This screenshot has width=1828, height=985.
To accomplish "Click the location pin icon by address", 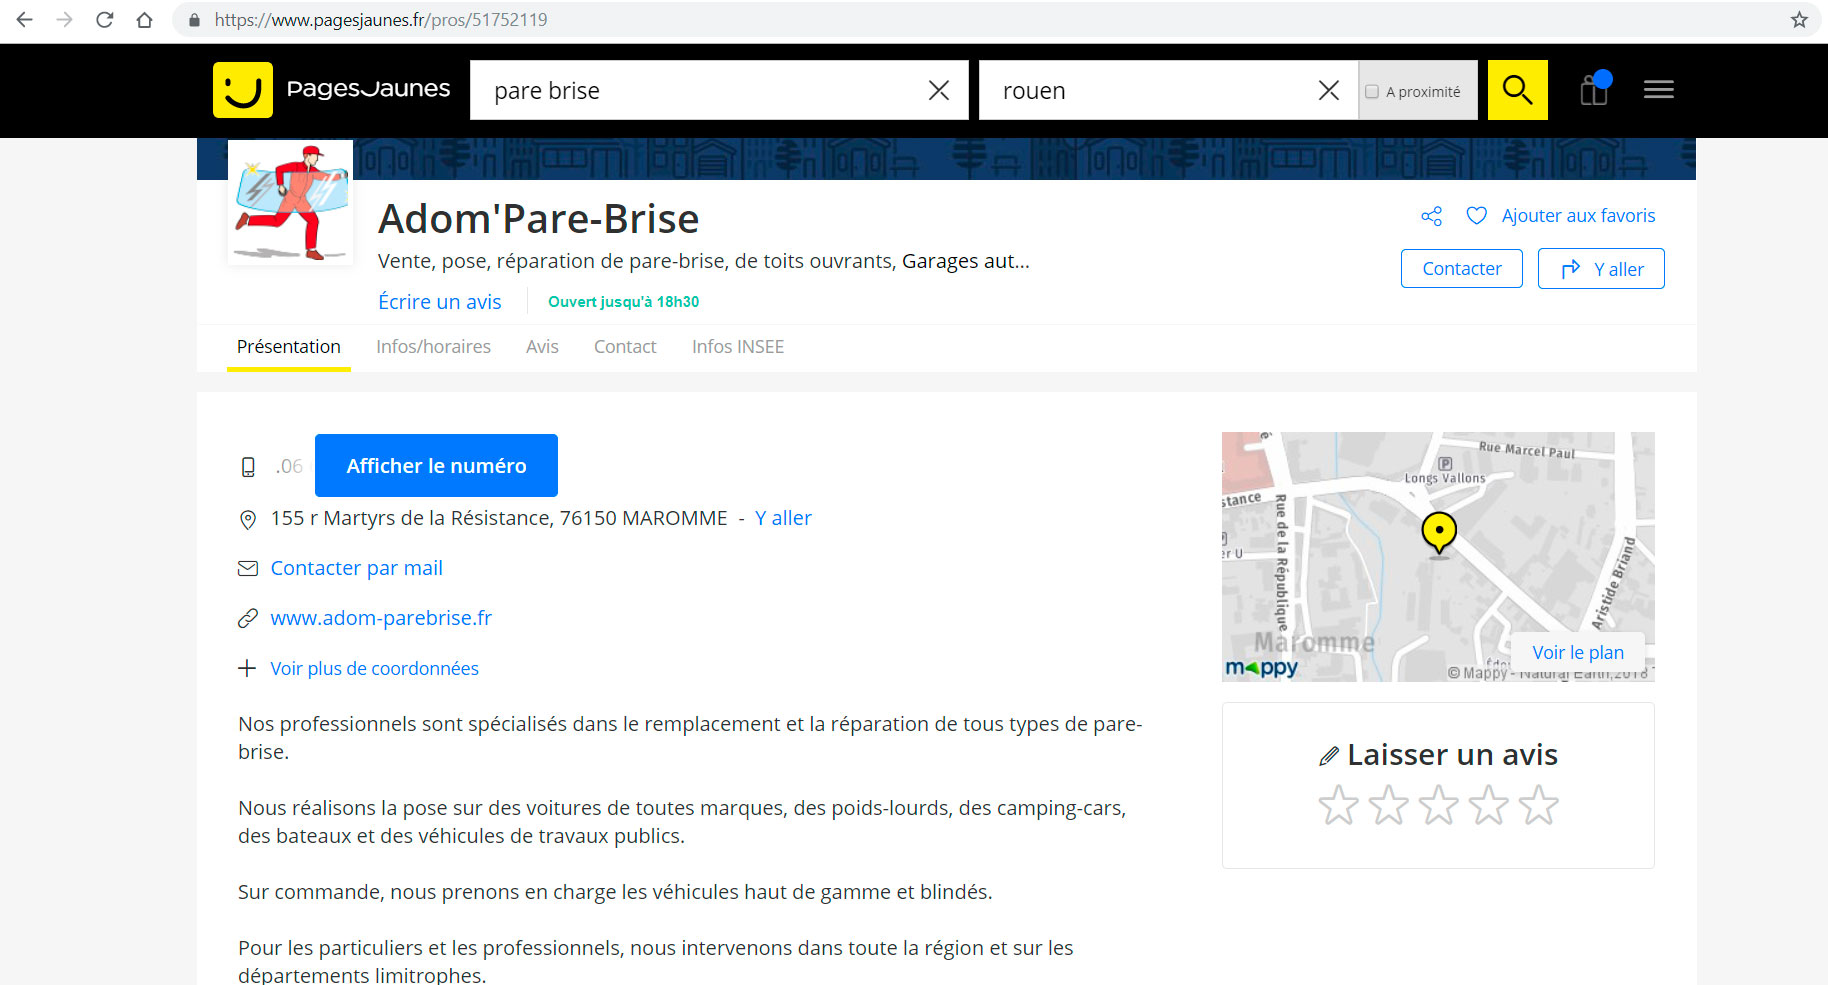I will point(248,520).
